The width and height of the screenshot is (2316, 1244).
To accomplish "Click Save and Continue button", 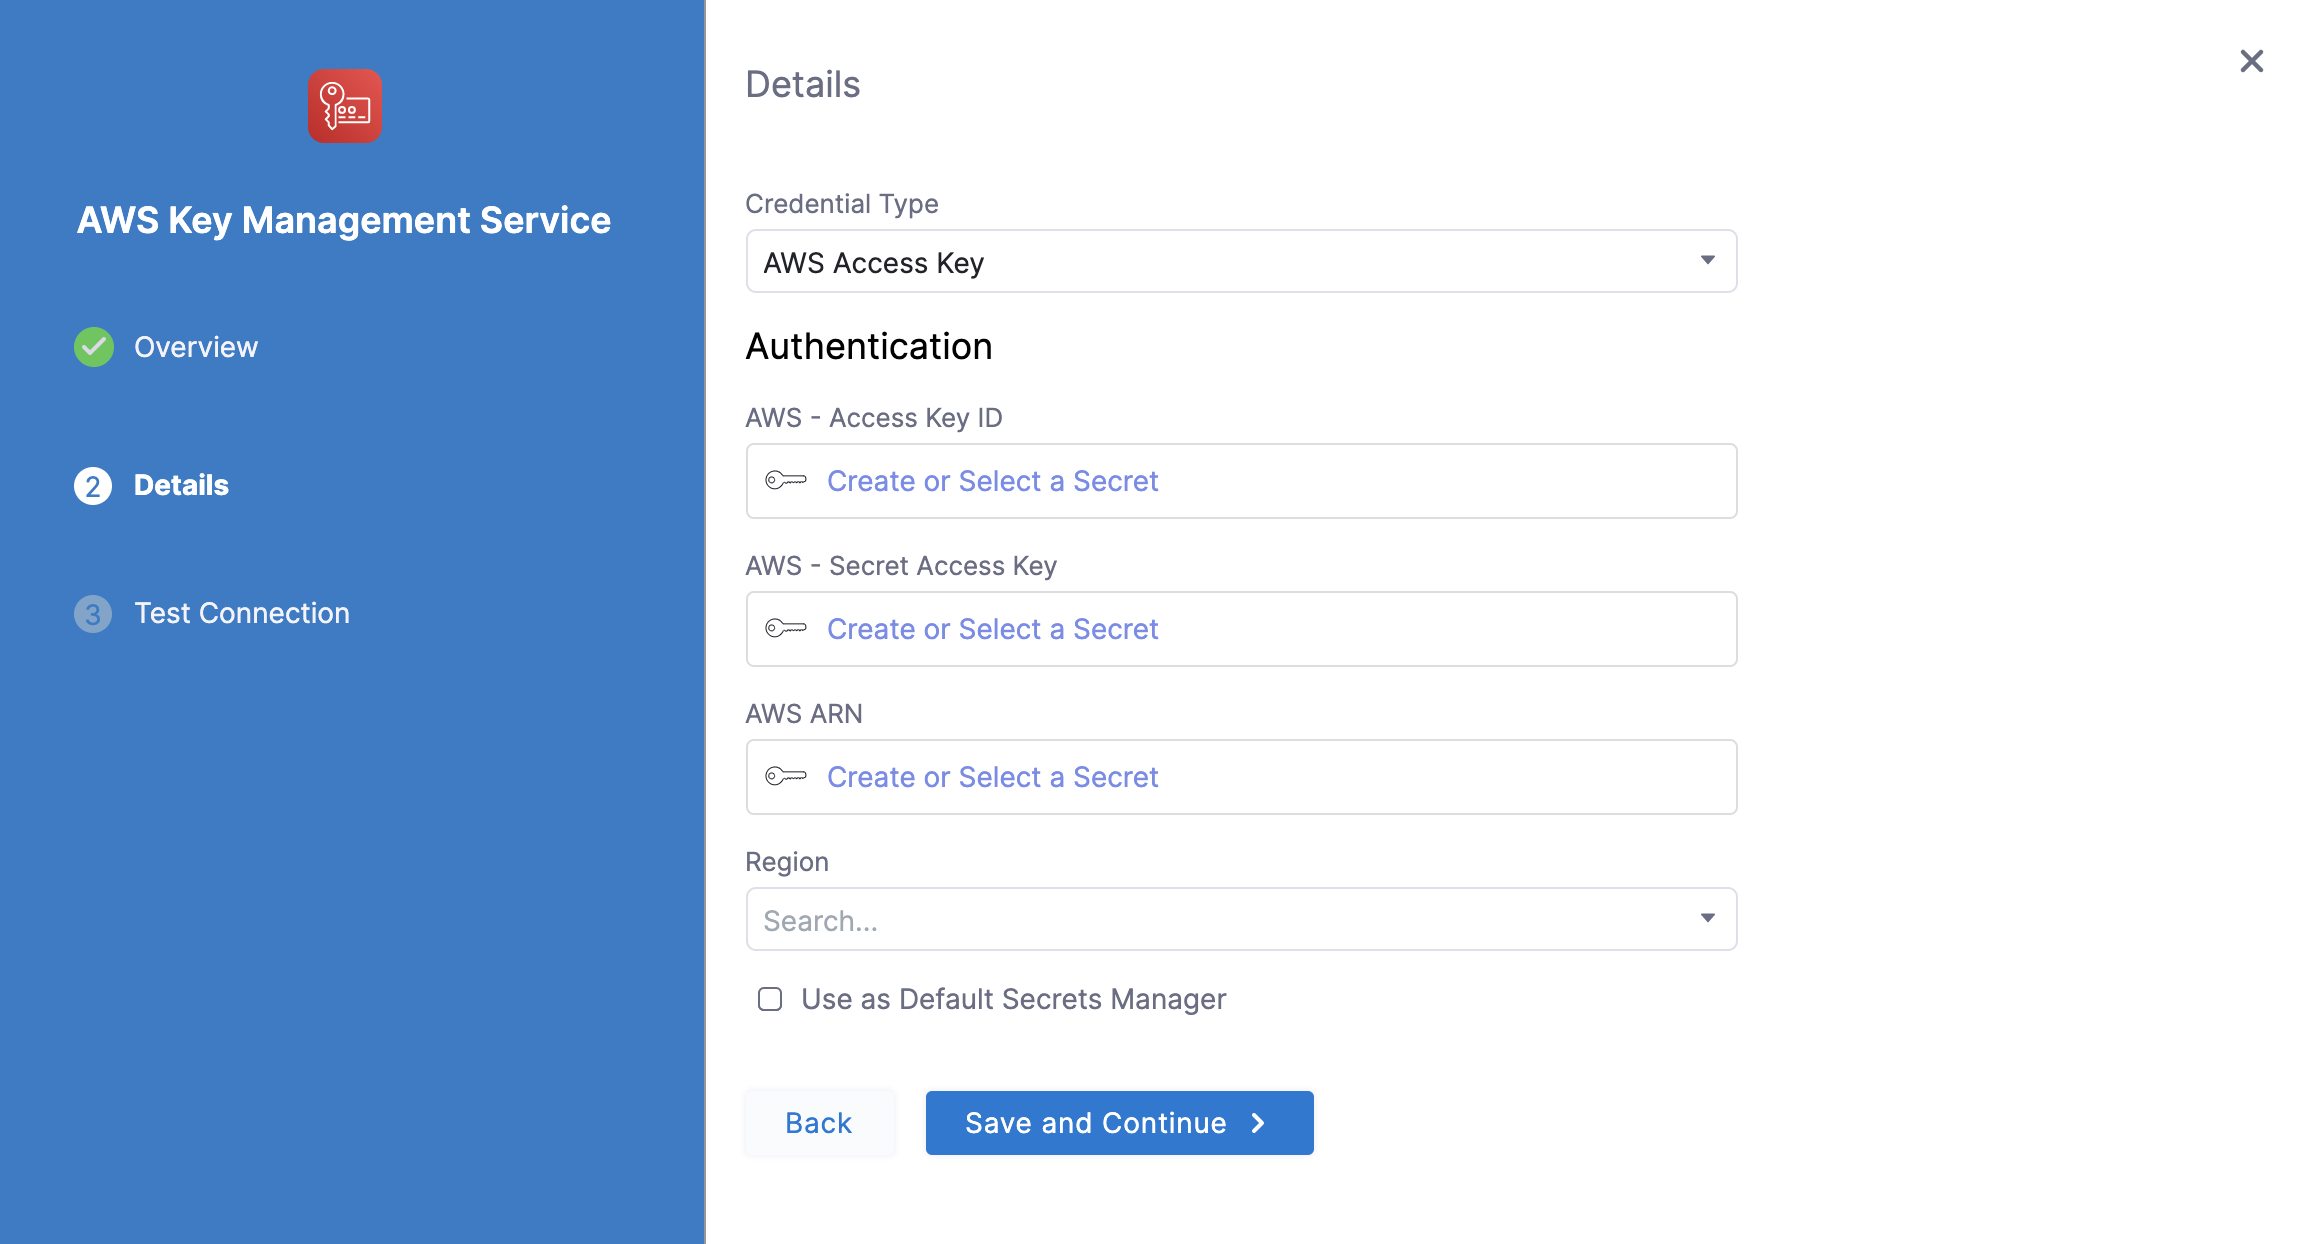I will (1119, 1123).
